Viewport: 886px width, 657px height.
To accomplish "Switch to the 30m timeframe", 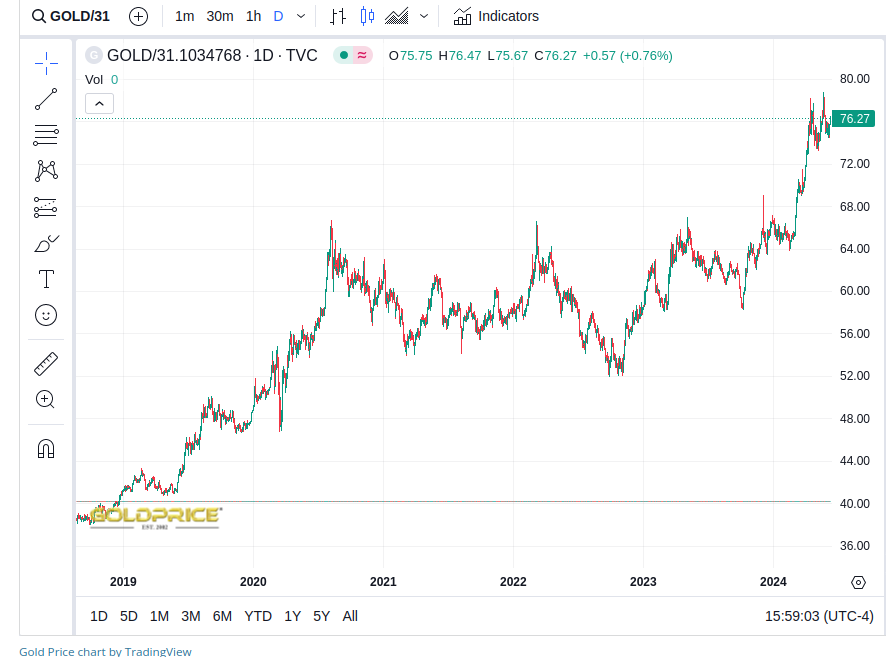I will click(220, 16).
